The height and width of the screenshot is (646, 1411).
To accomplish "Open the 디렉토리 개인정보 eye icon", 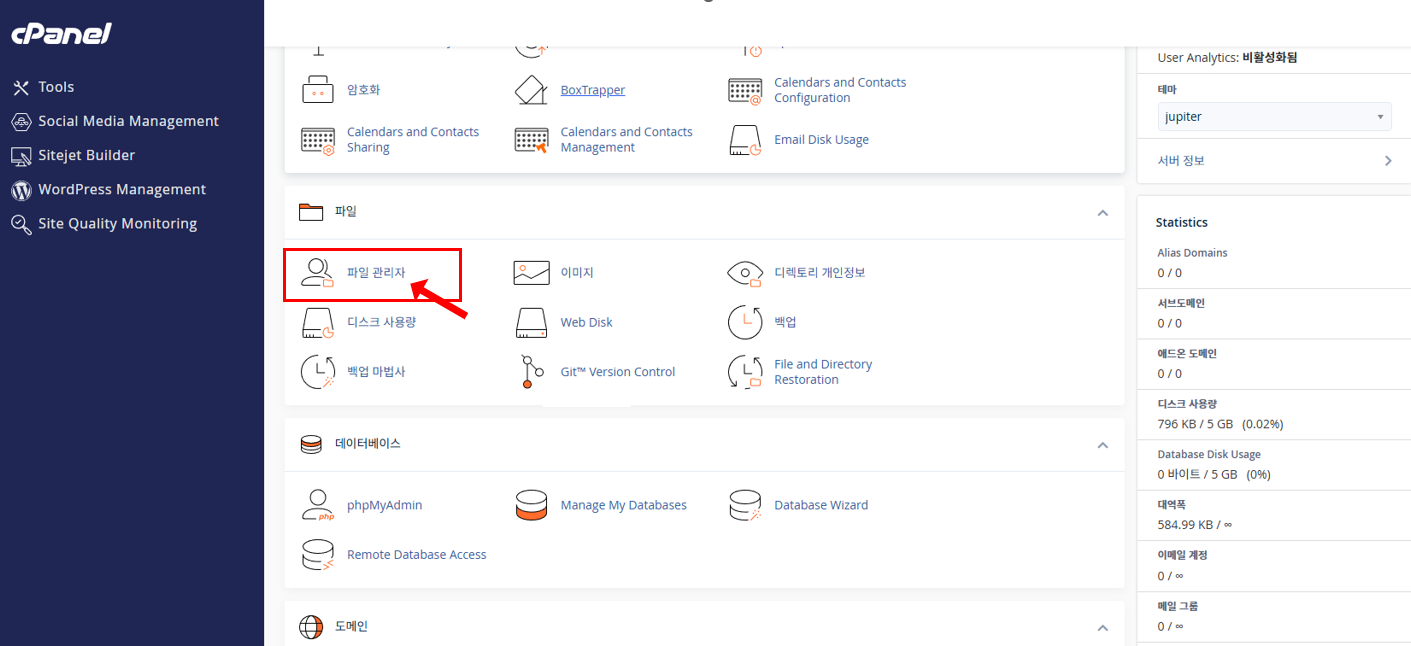I will pyautogui.click(x=745, y=273).
